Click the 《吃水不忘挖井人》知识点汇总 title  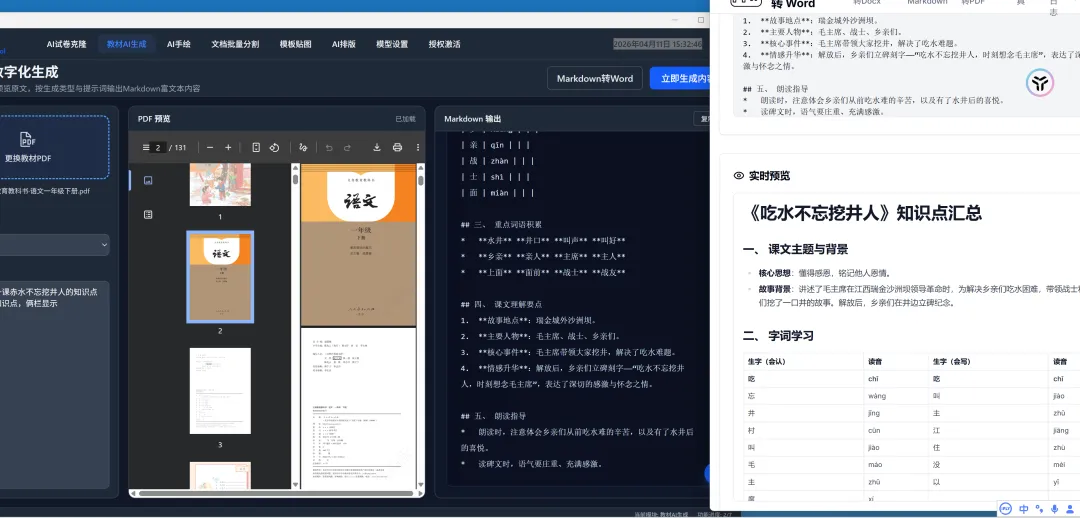[x=864, y=213]
